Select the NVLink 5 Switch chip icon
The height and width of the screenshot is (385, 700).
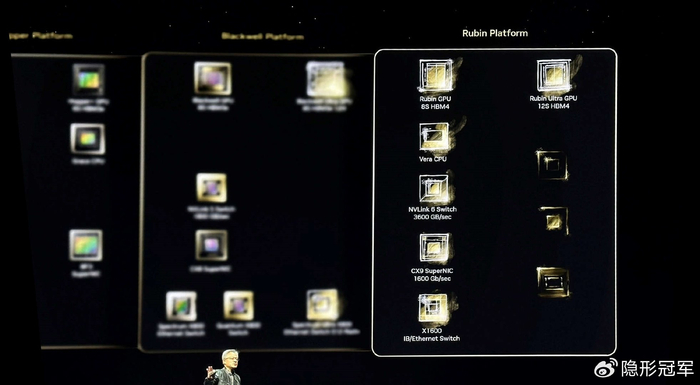coord(212,188)
